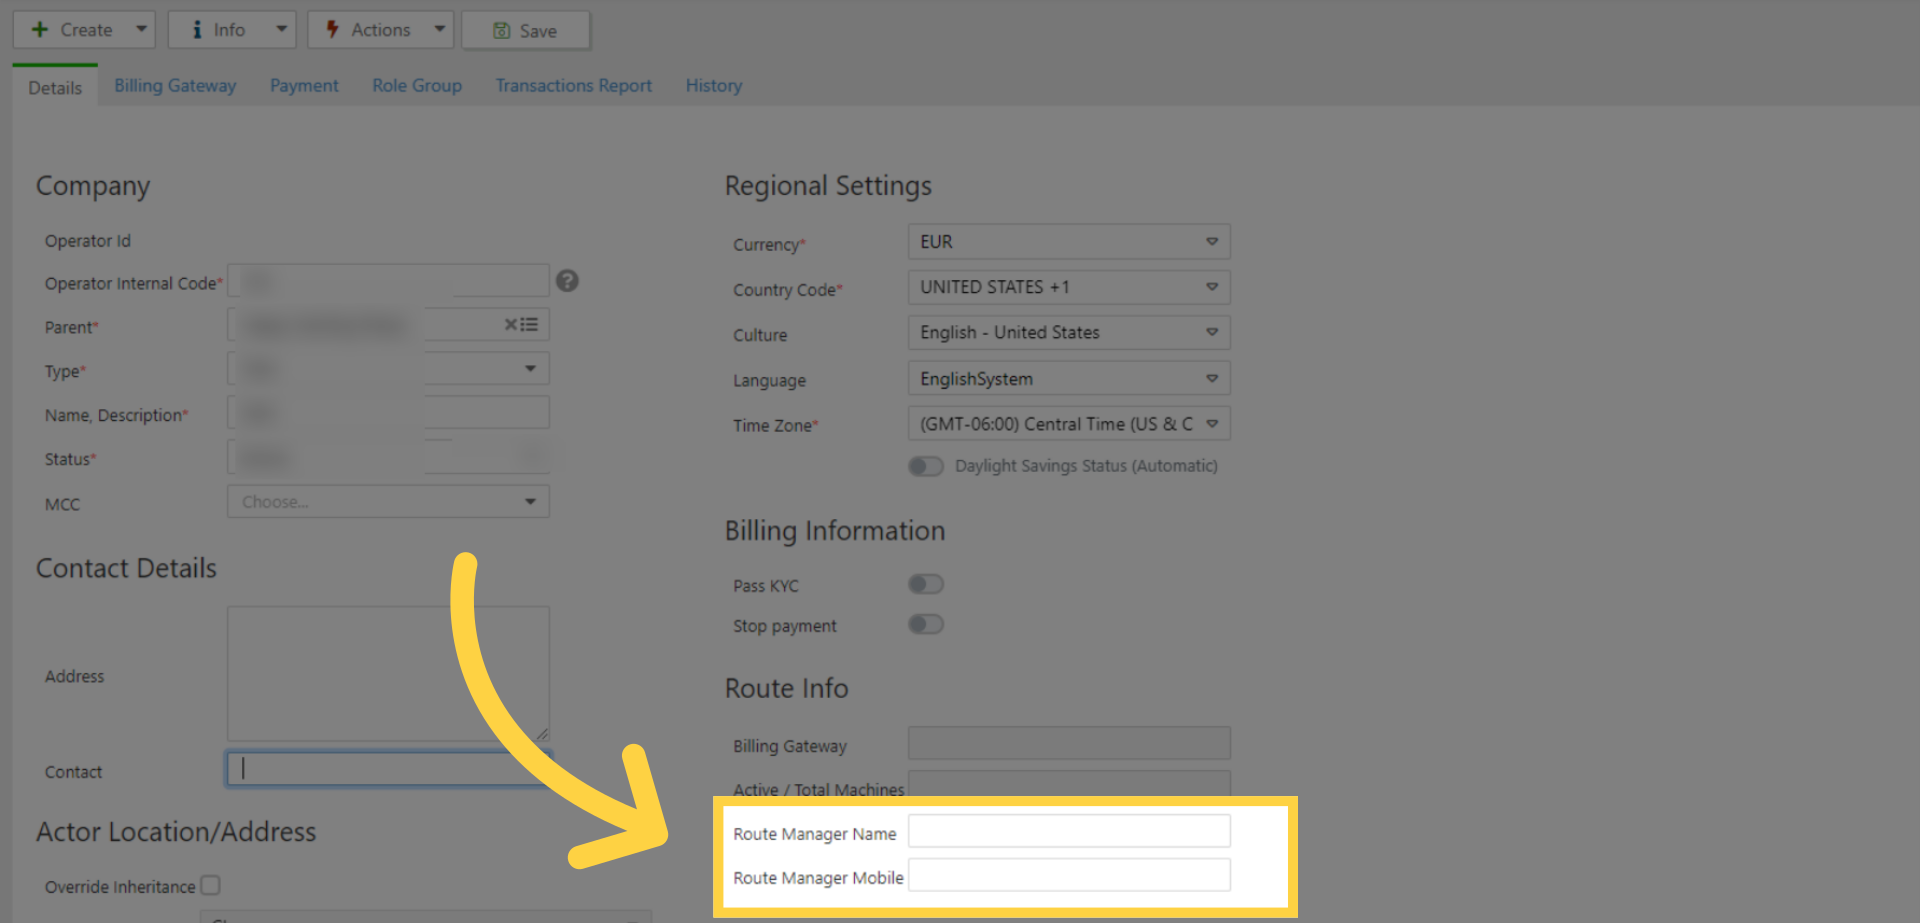Click the Save button label

[x=538, y=31]
